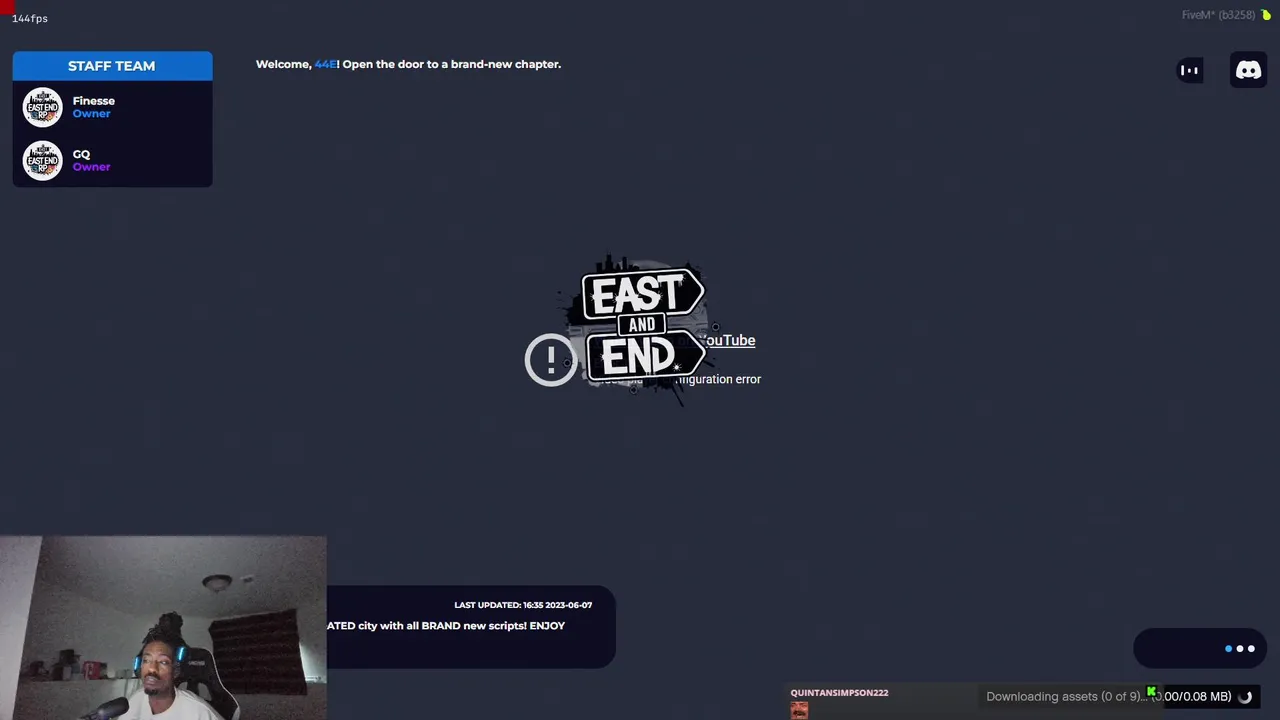1280x720 pixels.
Task: Click the webcam overlay thumbnail
Action: coord(163,628)
